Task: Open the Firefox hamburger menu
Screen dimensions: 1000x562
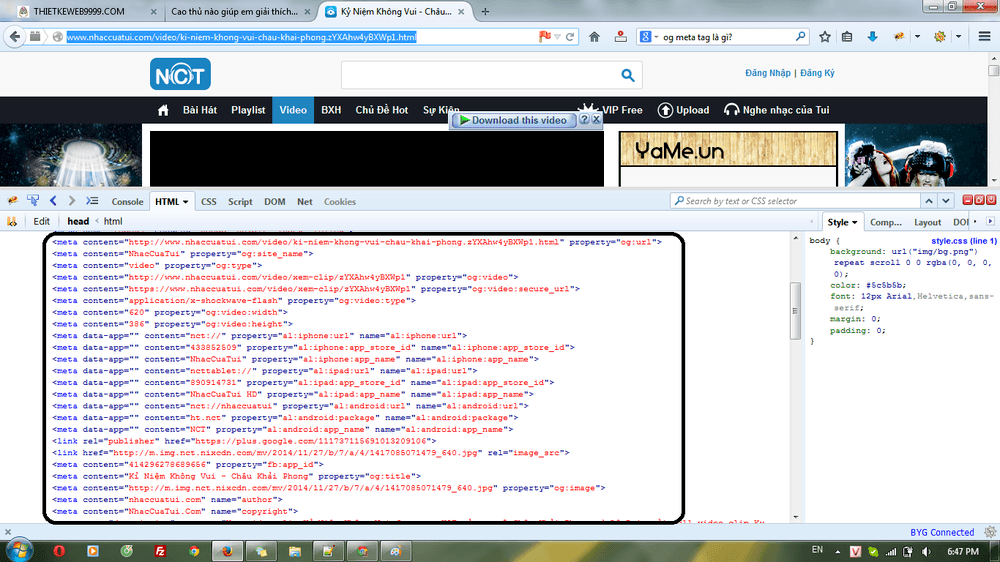Action: [x=985, y=37]
